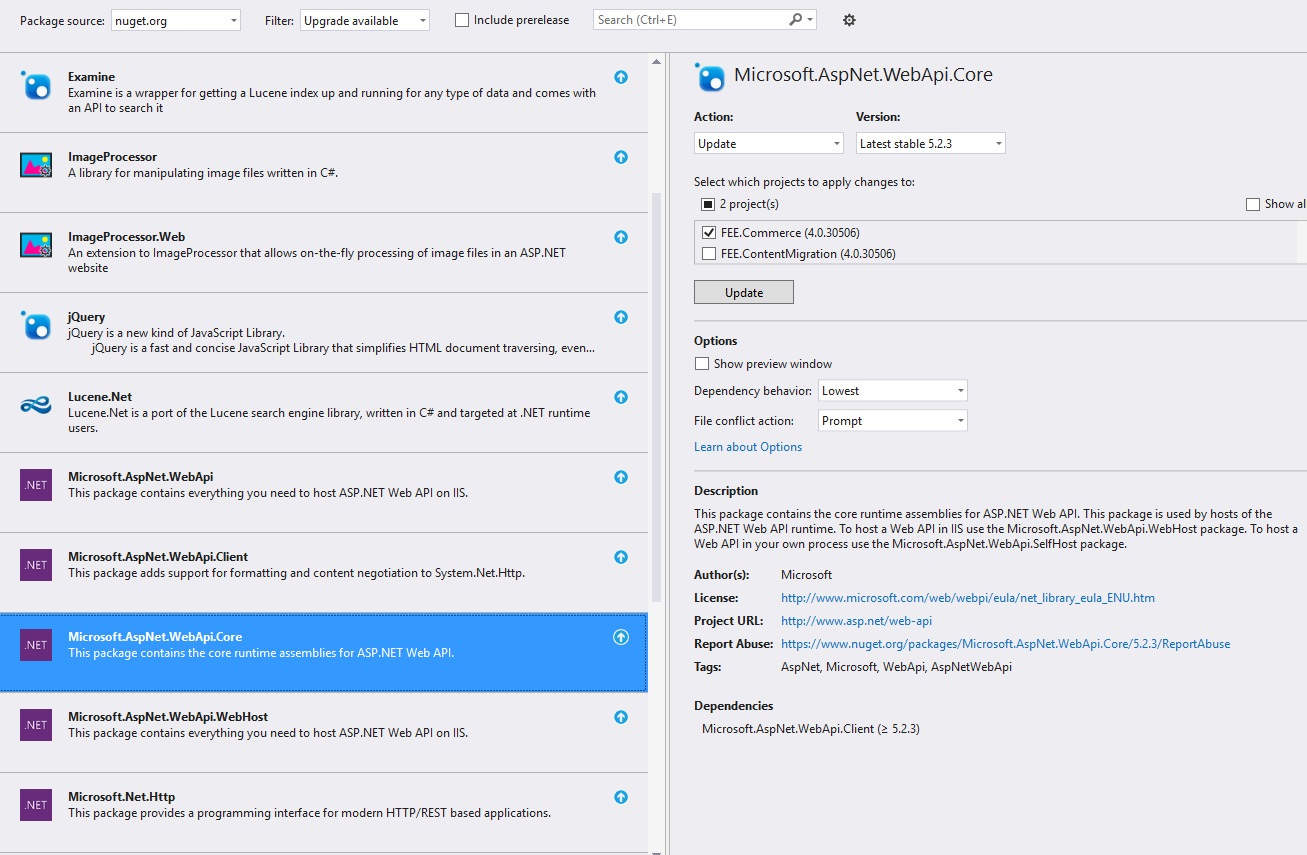Enable Show preview window option
Viewport: 1307px width, 855px height.
pyautogui.click(x=702, y=364)
